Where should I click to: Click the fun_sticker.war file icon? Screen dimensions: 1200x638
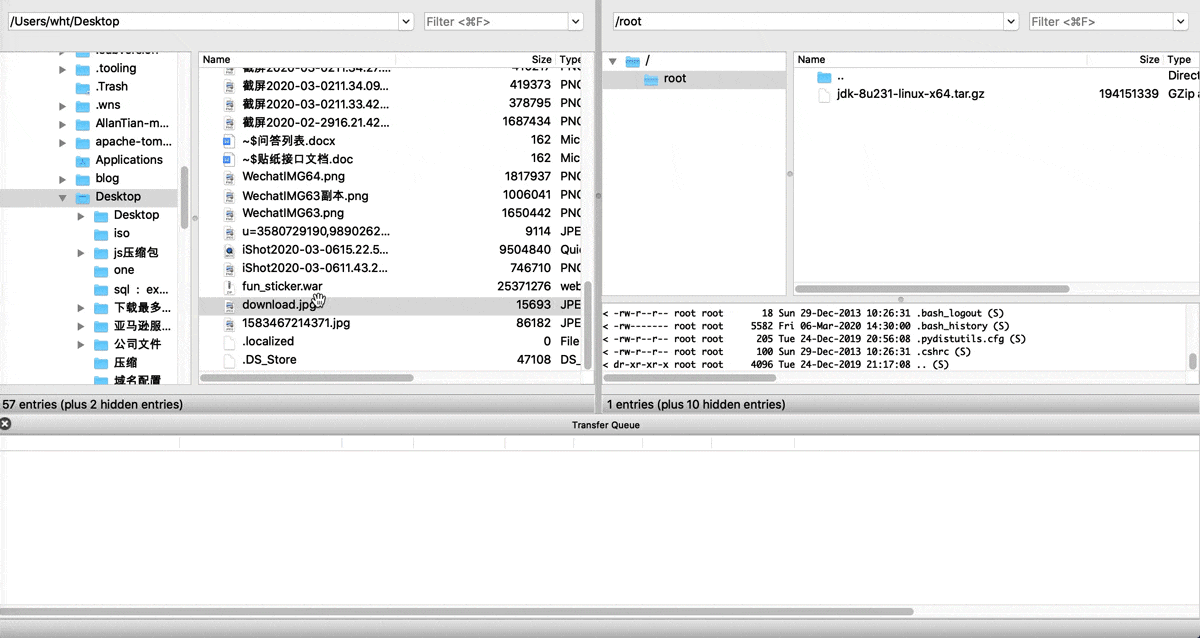pos(228,287)
